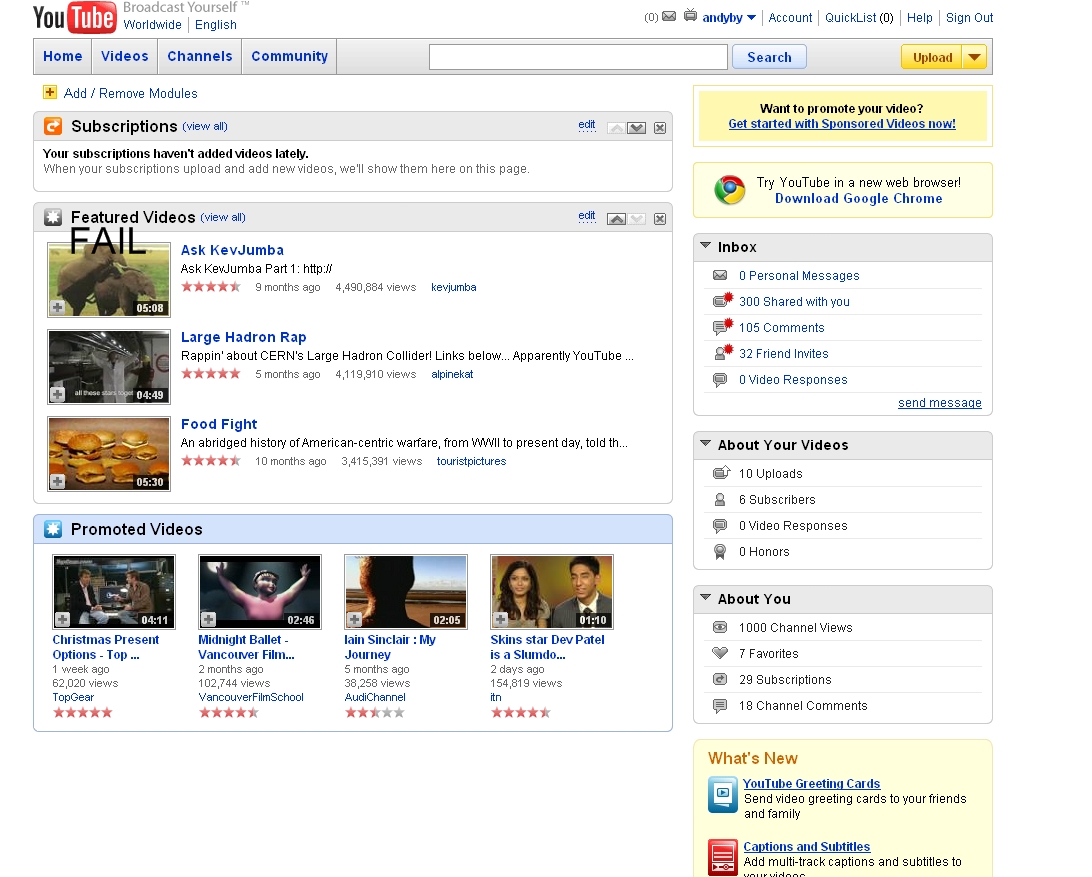Image resolution: width=1092 pixels, height=877 pixels.
Task: Click English language link
Action: point(216,24)
